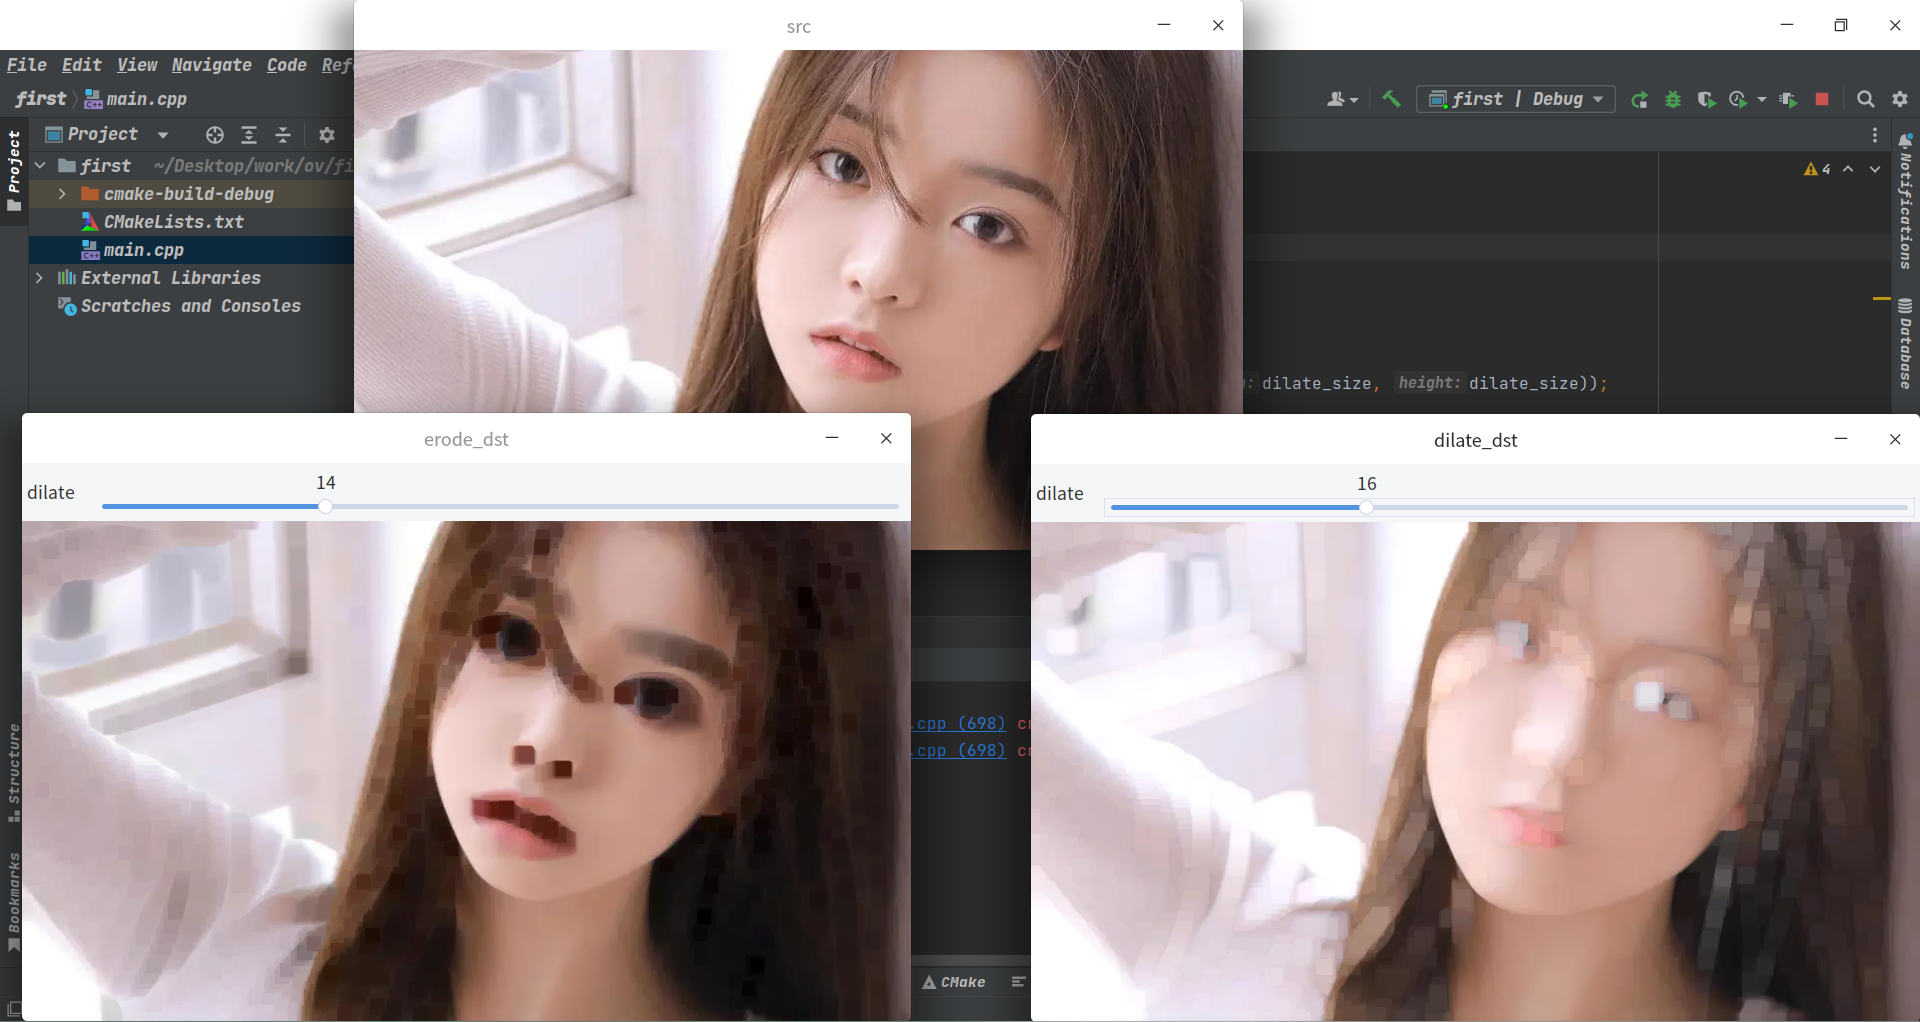Close the erode_dst window
Viewport: 1920px width, 1022px height.
886,438
